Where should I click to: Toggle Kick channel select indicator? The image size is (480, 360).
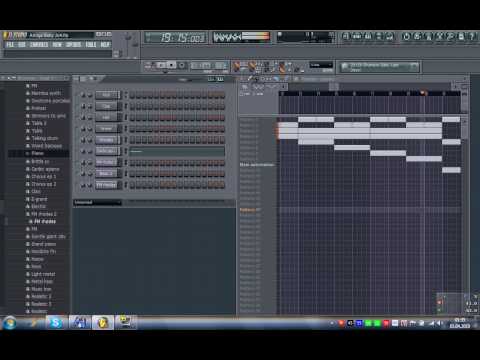126,95
